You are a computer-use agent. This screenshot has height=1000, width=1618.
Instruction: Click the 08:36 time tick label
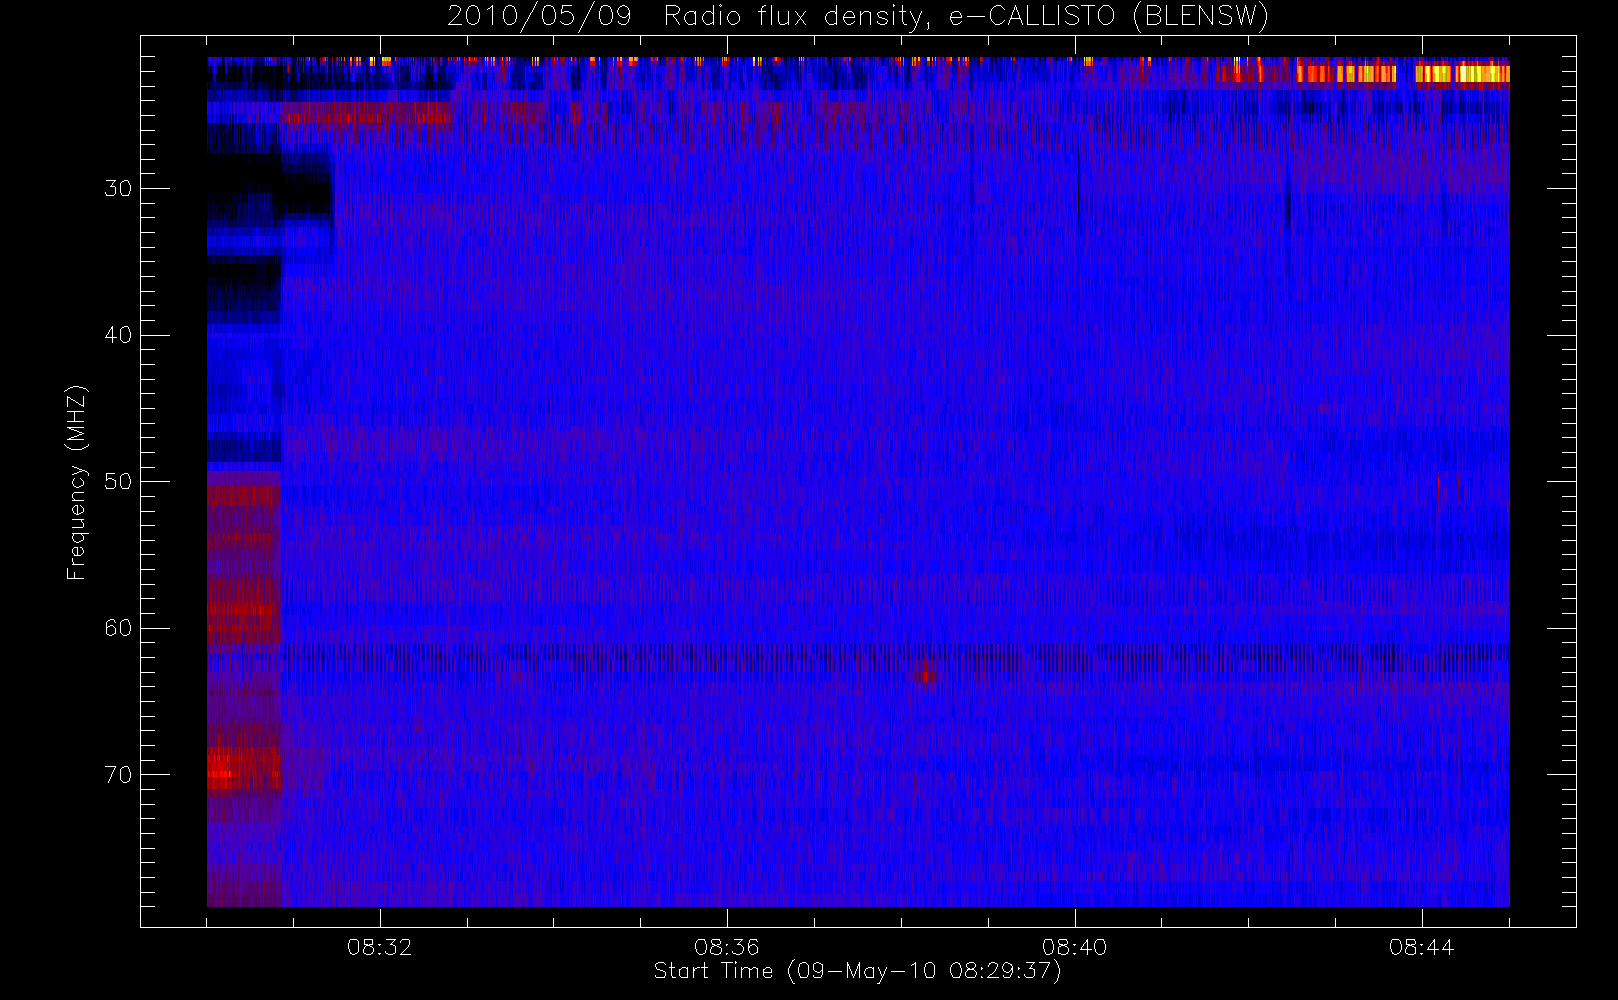(x=727, y=947)
